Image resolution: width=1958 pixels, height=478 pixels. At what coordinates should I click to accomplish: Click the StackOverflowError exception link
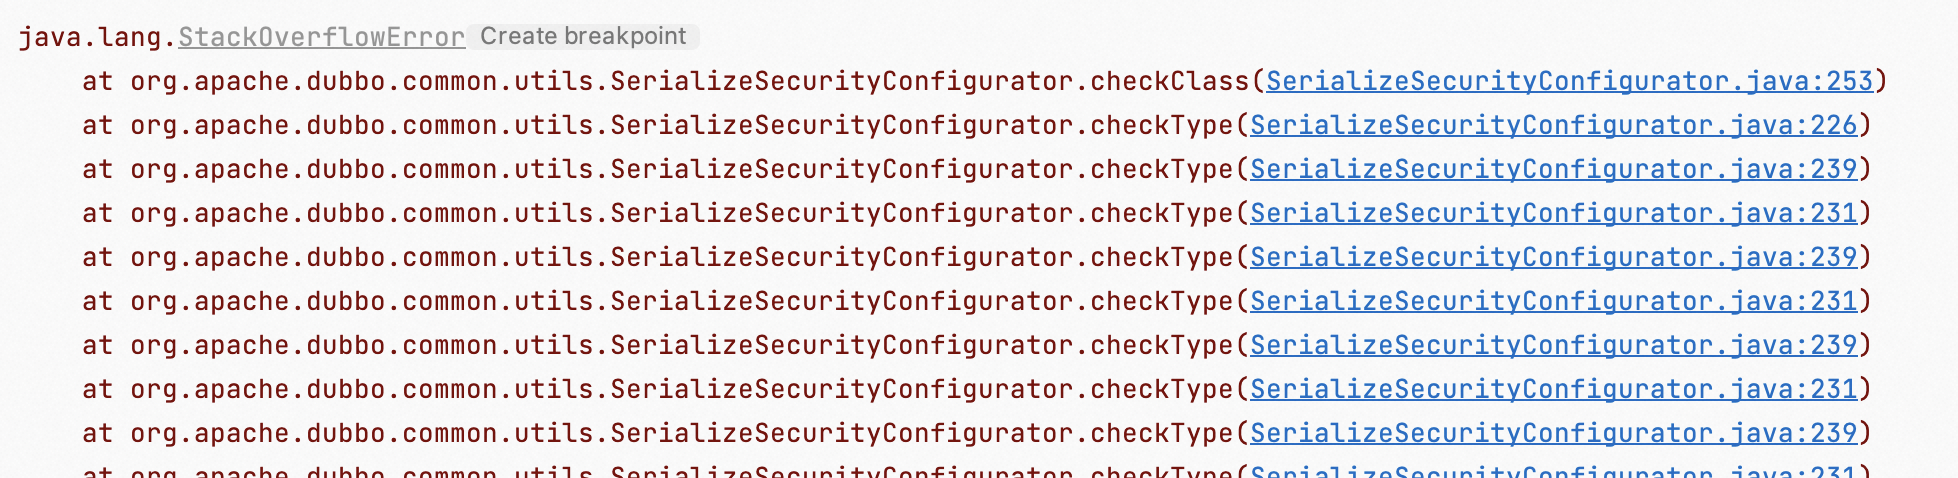[321, 37]
